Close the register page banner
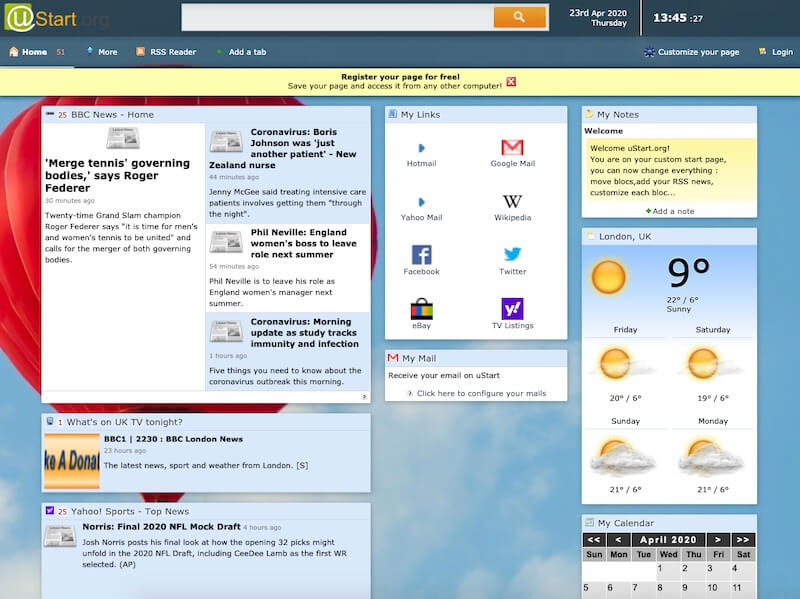Image resolution: width=800 pixels, height=599 pixels. coord(511,82)
